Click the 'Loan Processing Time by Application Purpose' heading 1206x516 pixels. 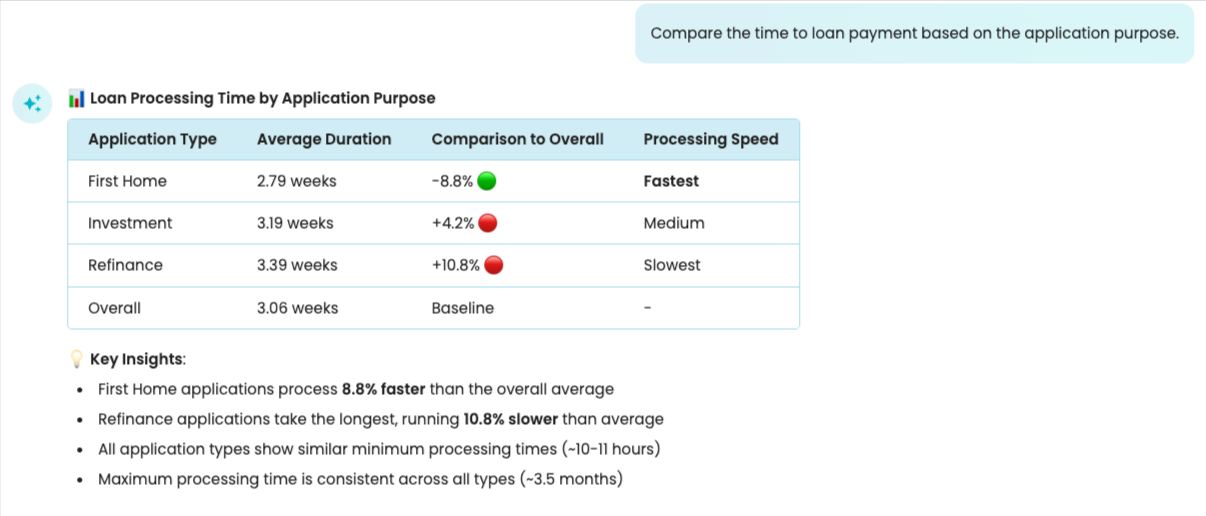click(262, 98)
